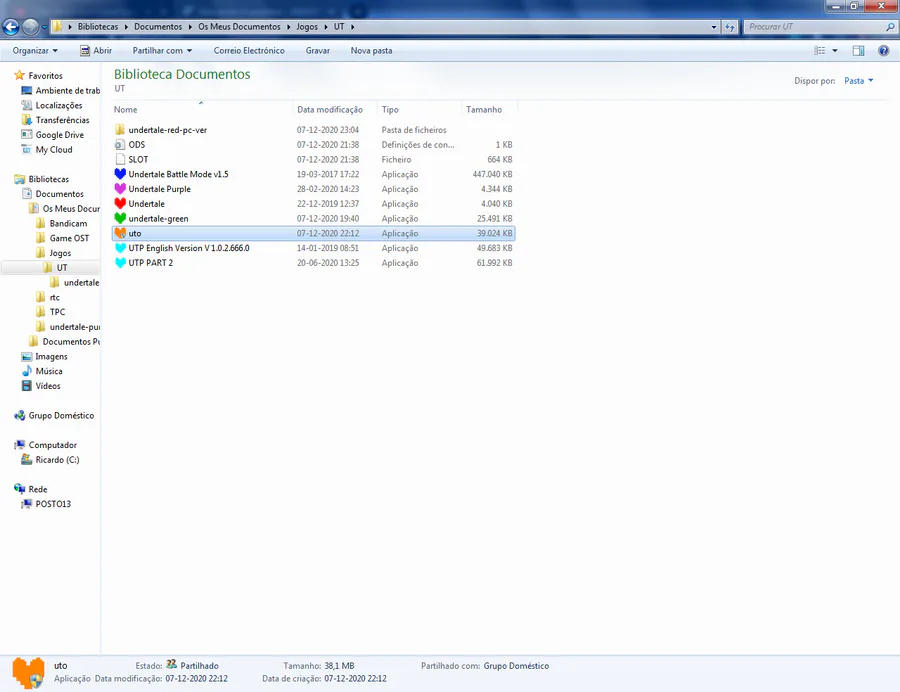The height and width of the screenshot is (692, 900).
Task: Click Nova pasta in the toolbar
Action: click(371, 50)
